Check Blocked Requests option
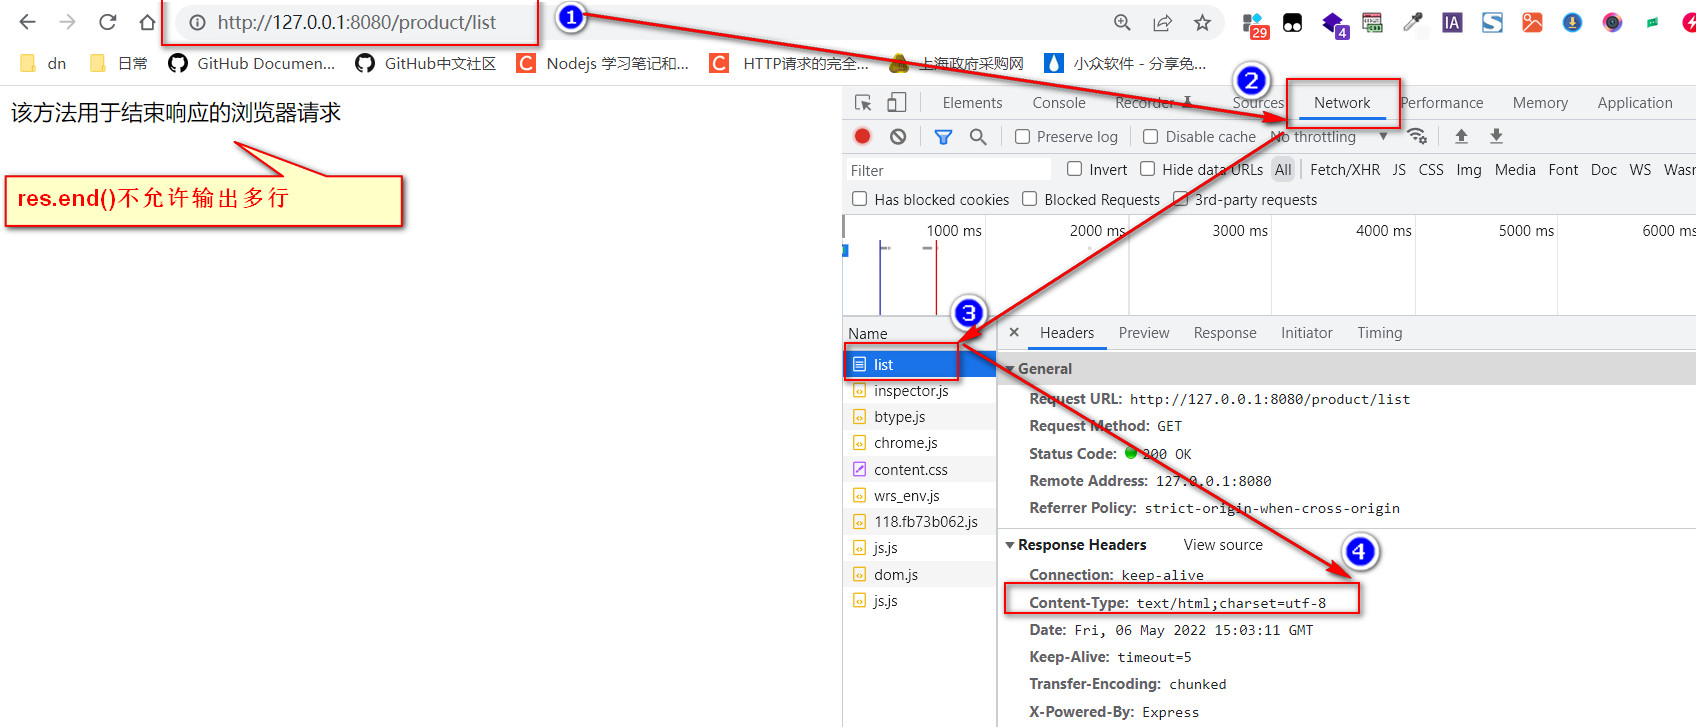 pyautogui.click(x=1029, y=199)
